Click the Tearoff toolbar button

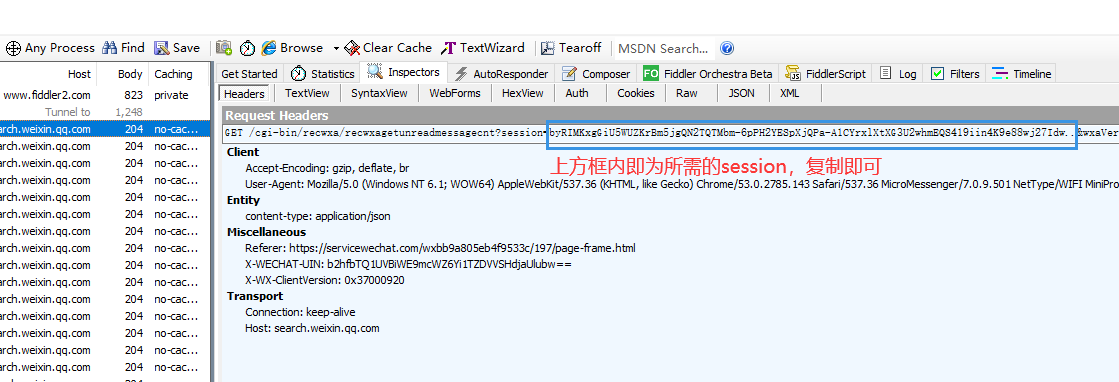(x=571, y=48)
